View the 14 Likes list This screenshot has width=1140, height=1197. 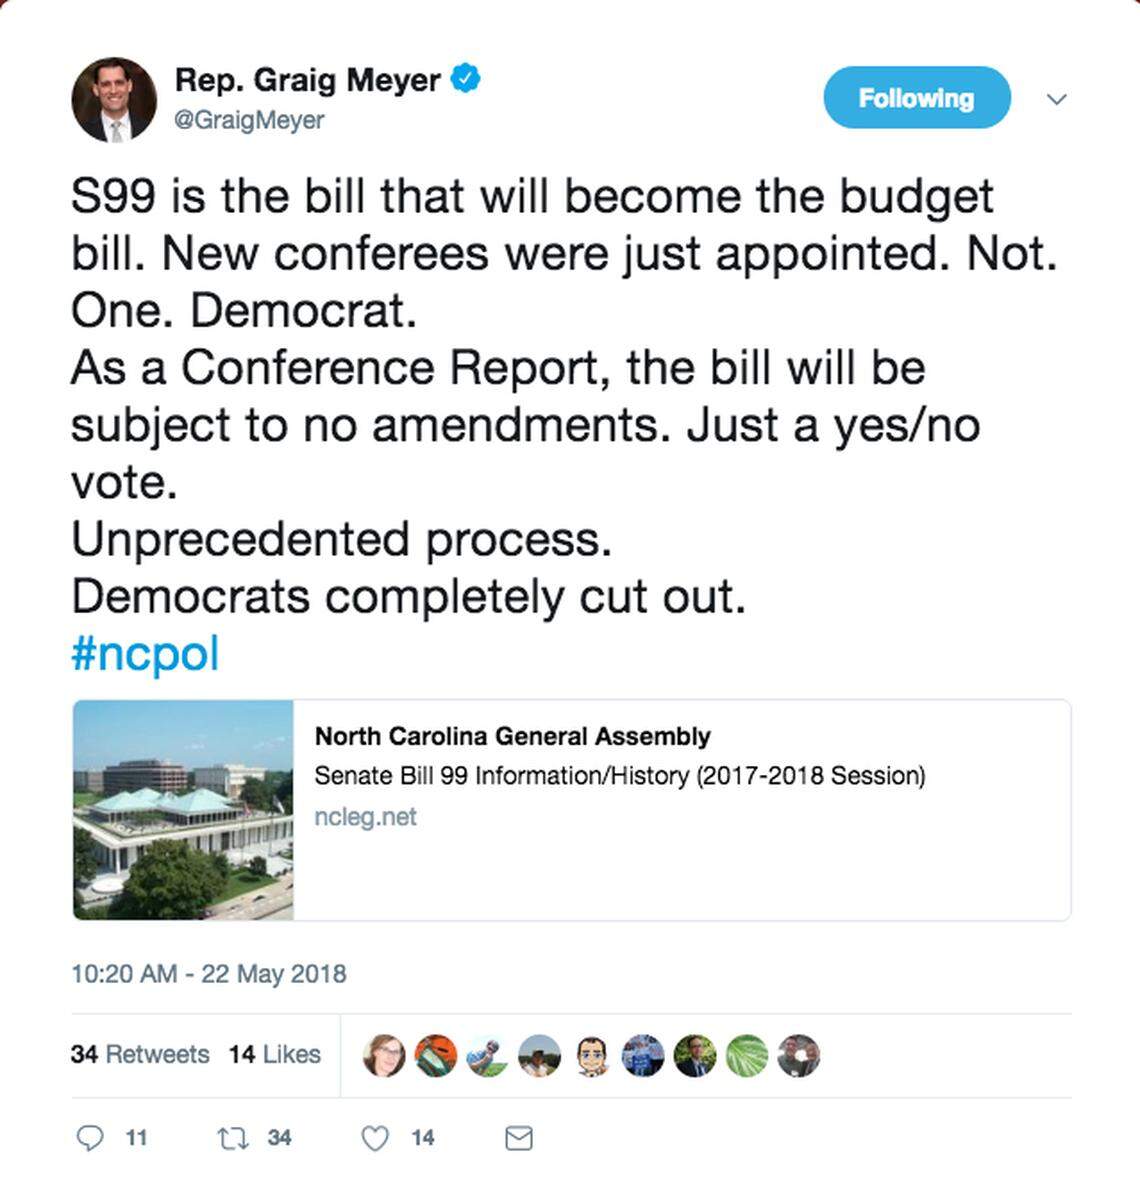[274, 1054]
